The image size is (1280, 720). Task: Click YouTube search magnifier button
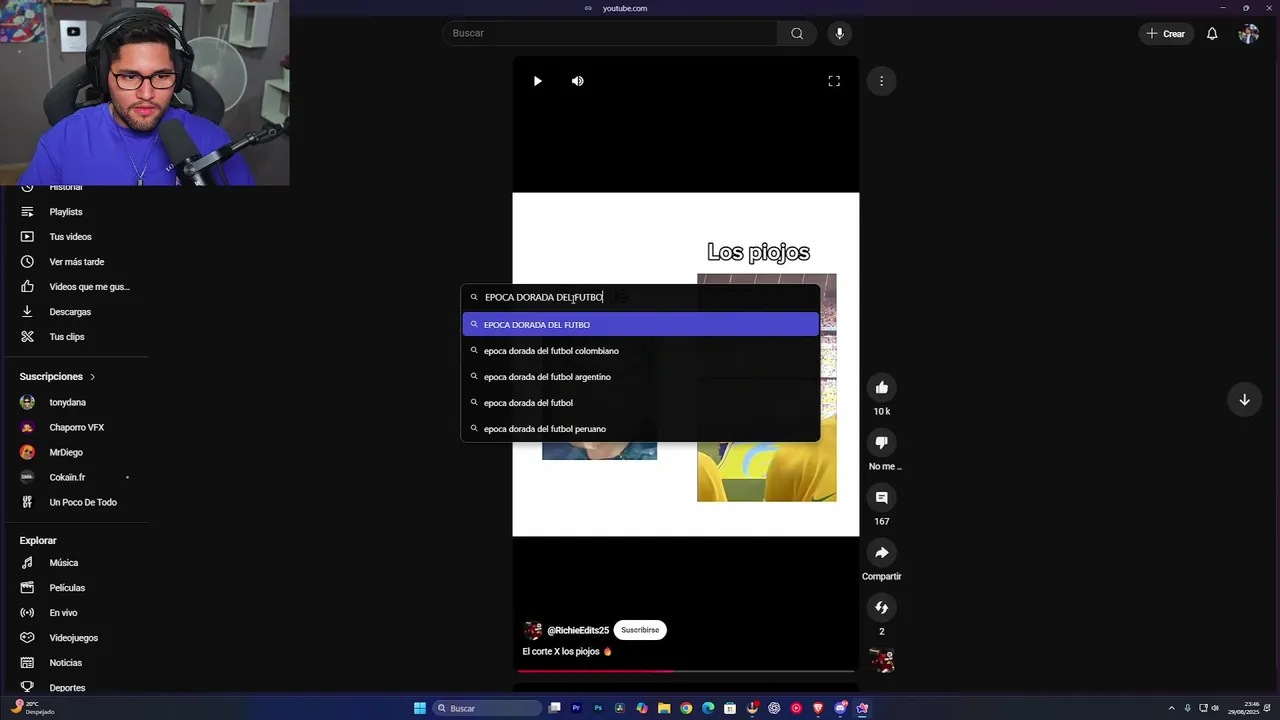(797, 33)
